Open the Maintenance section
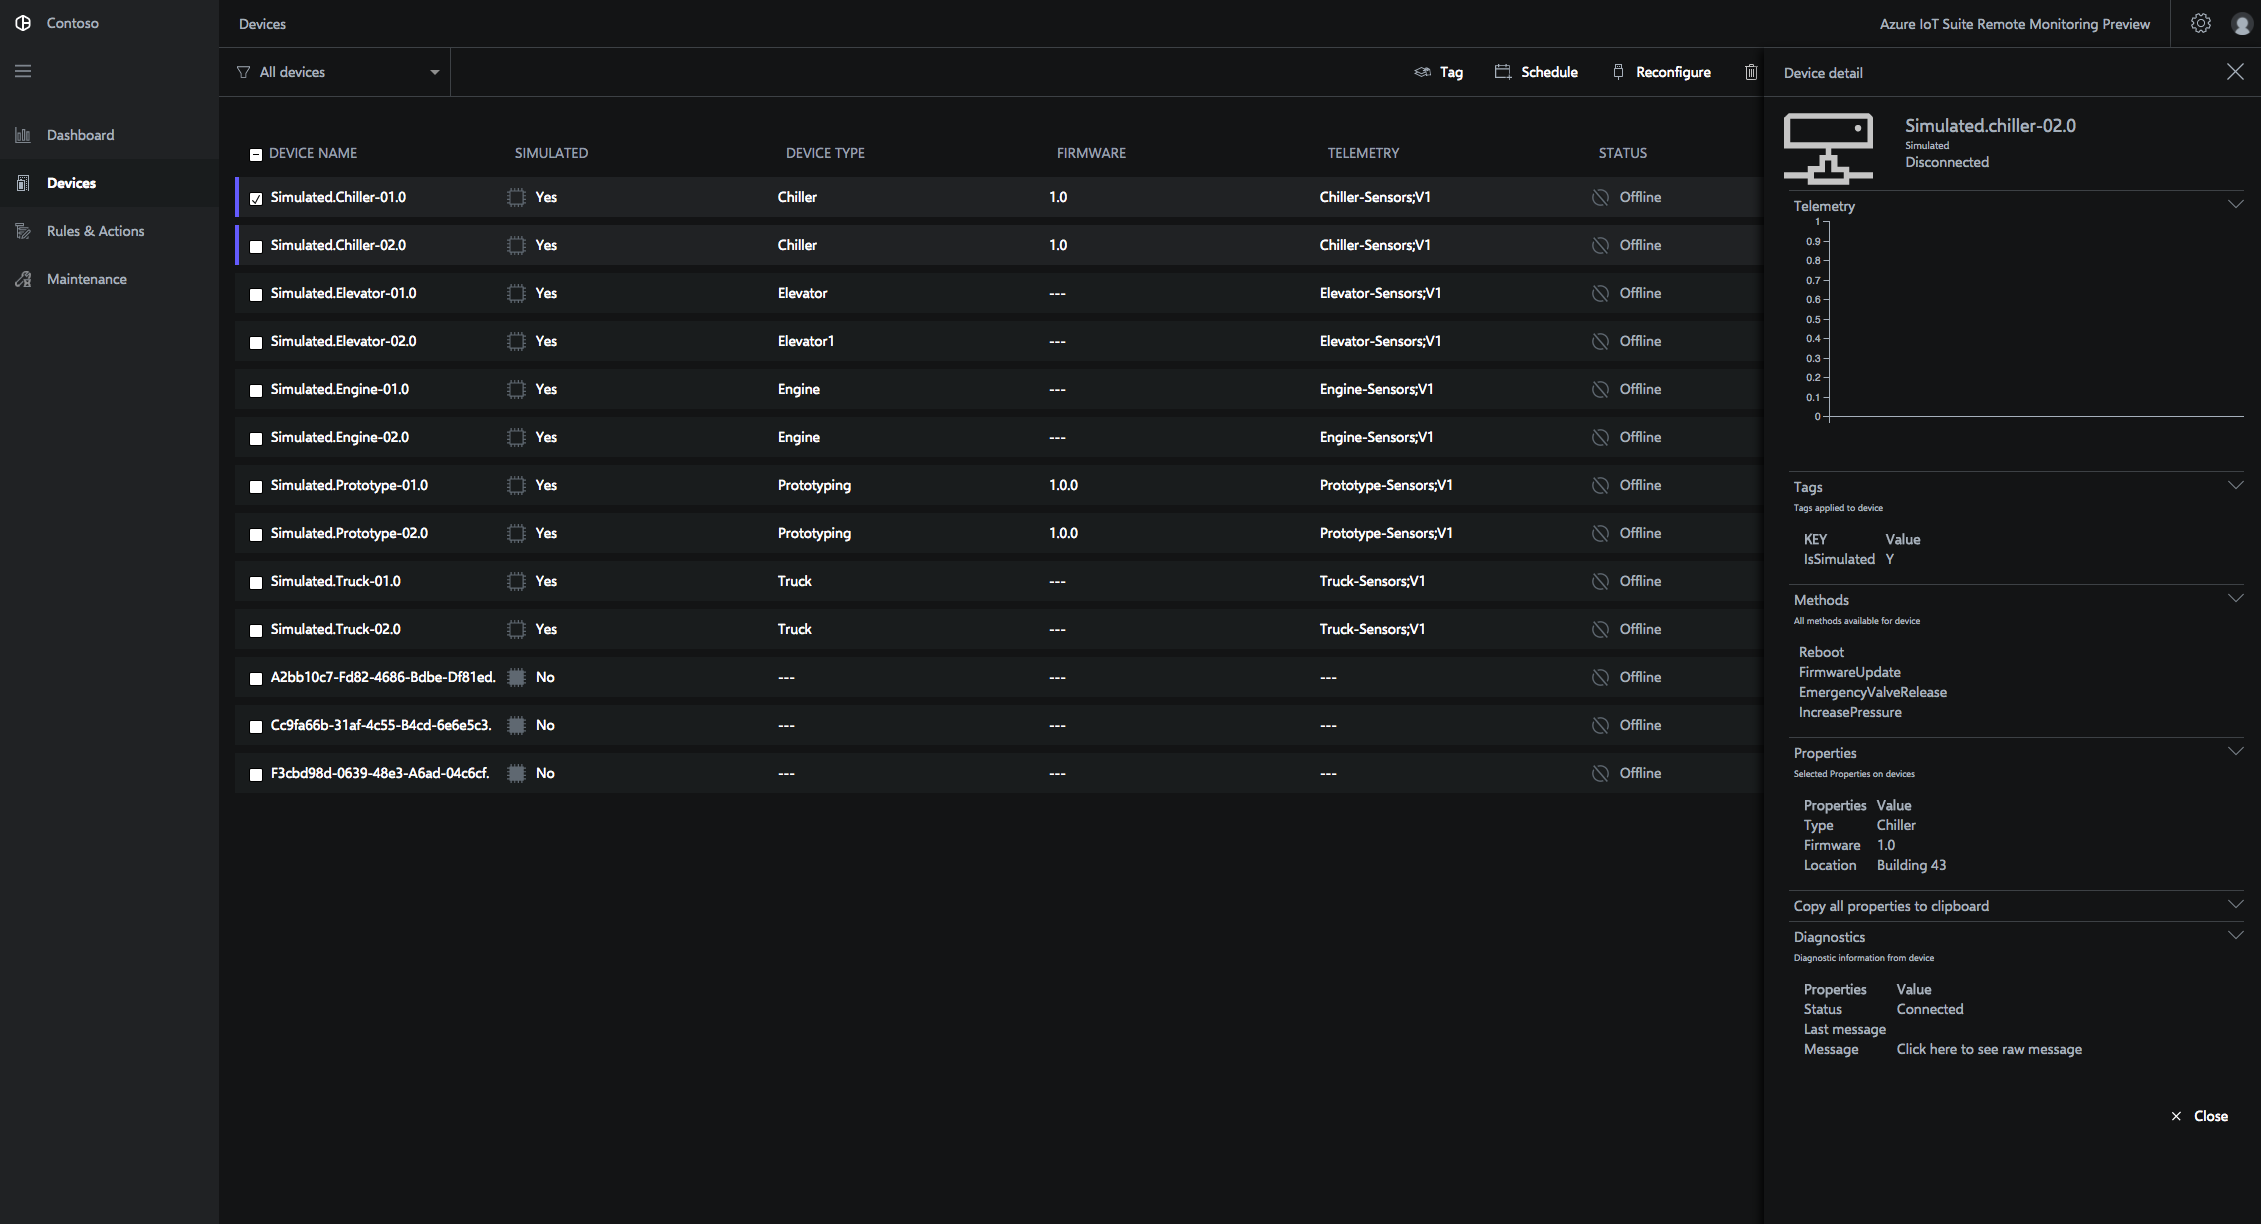2261x1224 pixels. pos(87,278)
